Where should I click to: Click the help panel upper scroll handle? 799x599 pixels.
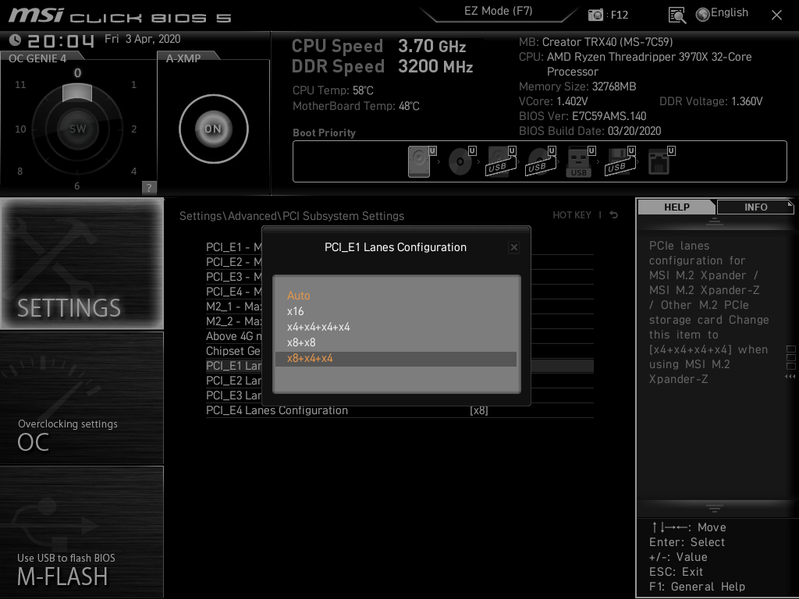[x=714, y=222]
